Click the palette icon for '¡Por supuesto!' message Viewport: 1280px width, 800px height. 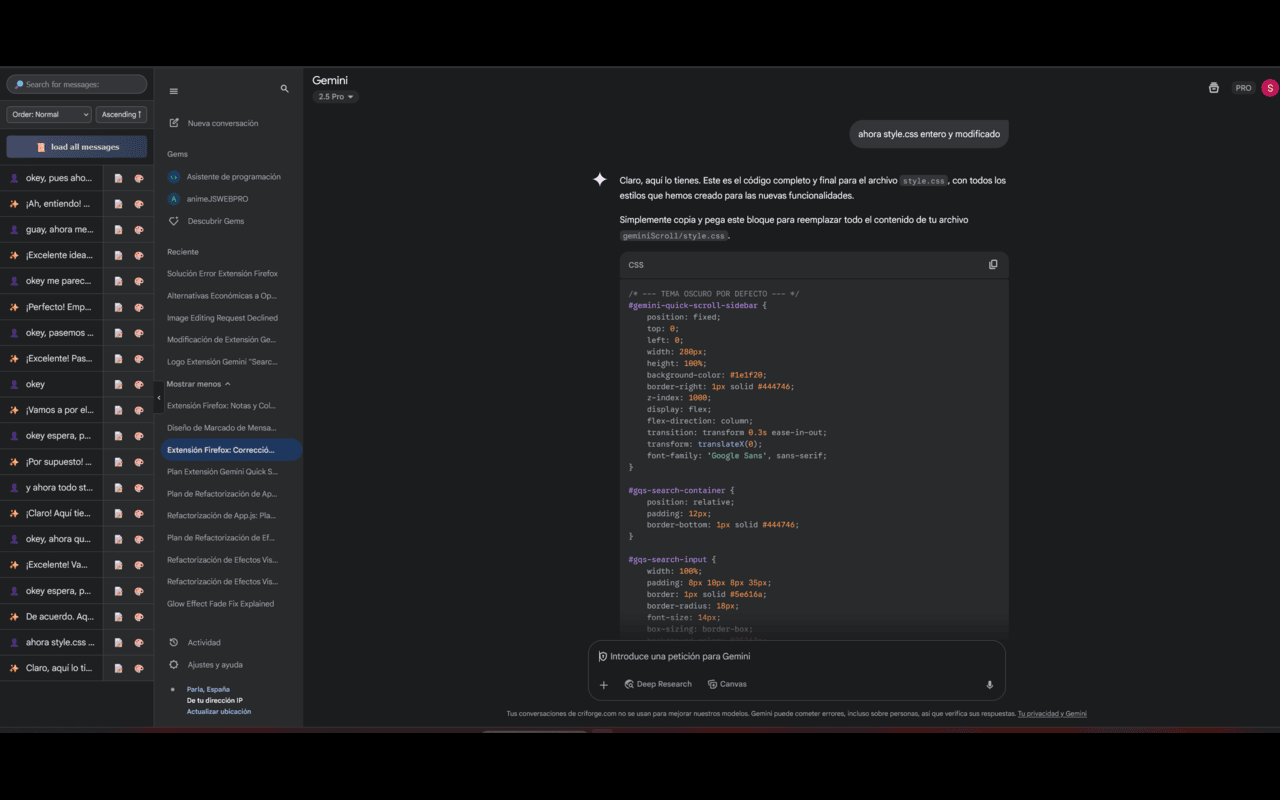tap(139, 462)
